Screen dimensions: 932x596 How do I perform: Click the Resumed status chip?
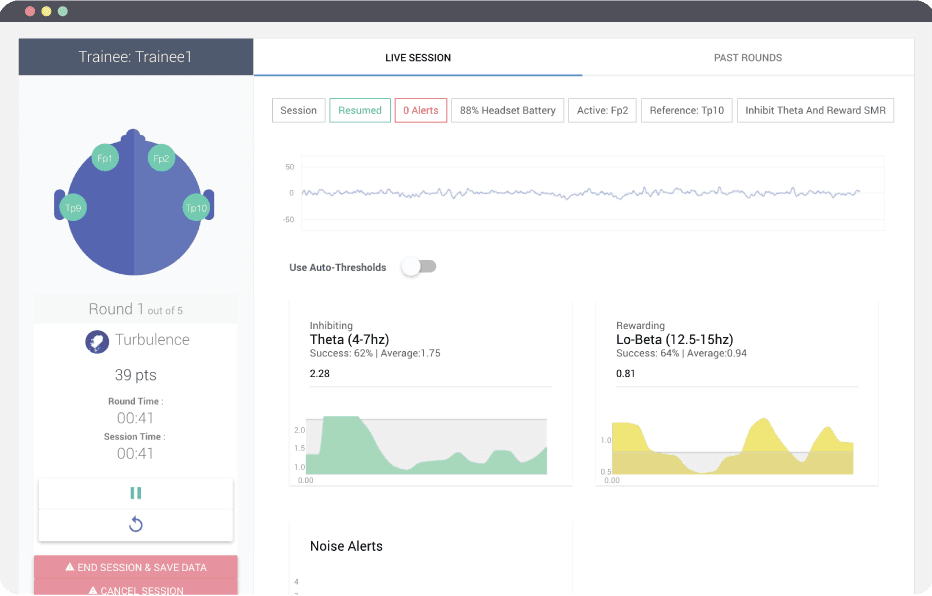click(x=360, y=111)
